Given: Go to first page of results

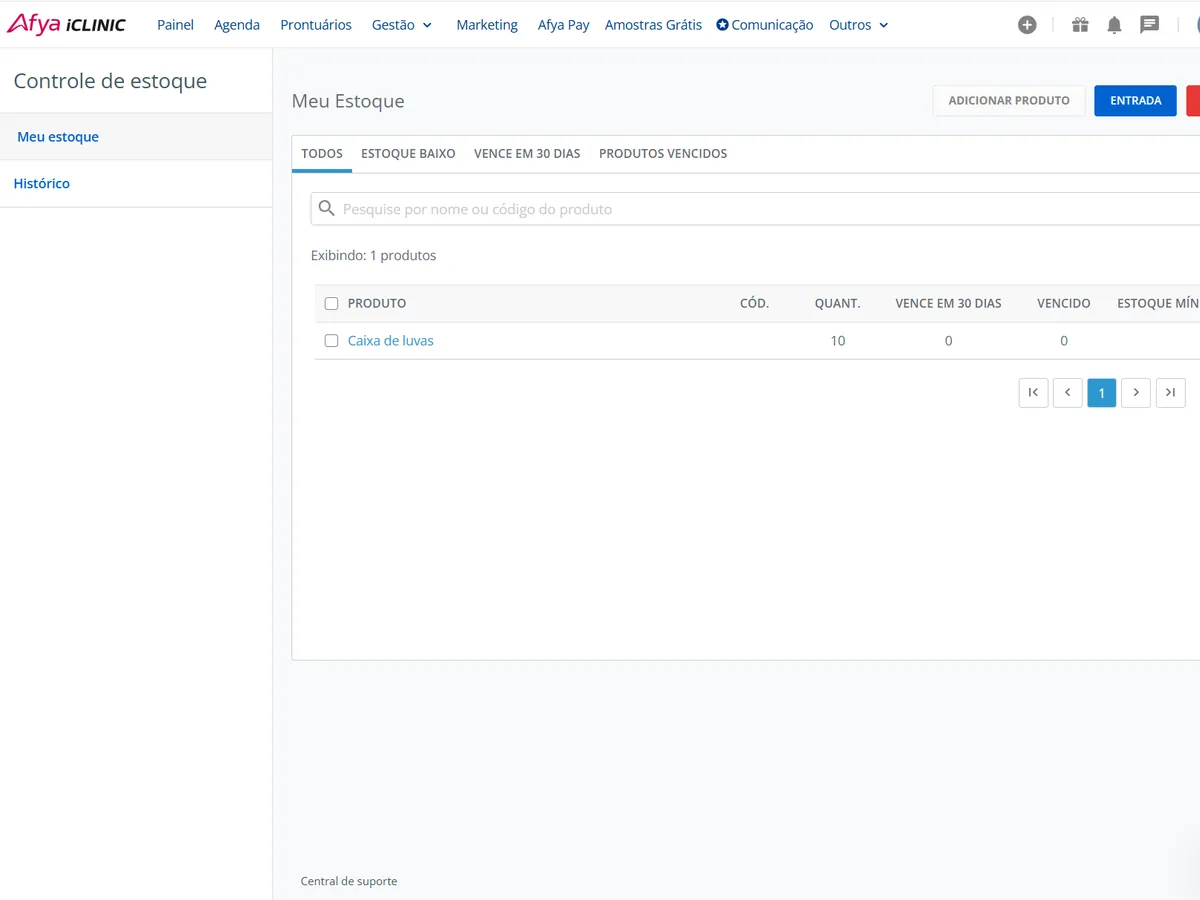Looking at the screenshot, I should [x=1033, y=393].
